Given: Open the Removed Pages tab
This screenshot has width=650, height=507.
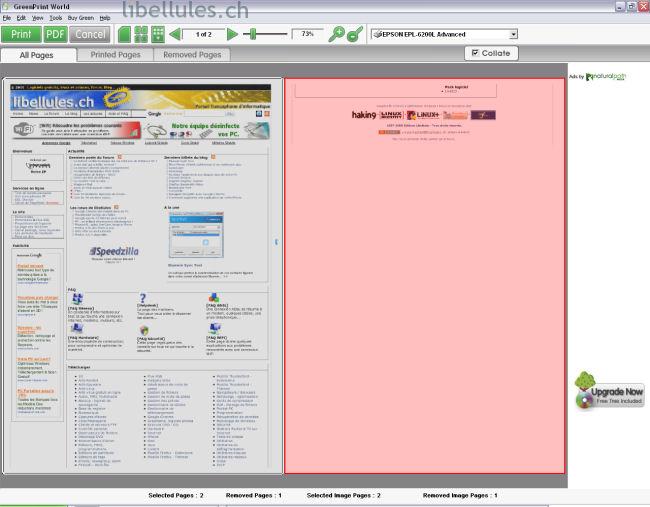Looking at the screenshot, I should 192,55.
